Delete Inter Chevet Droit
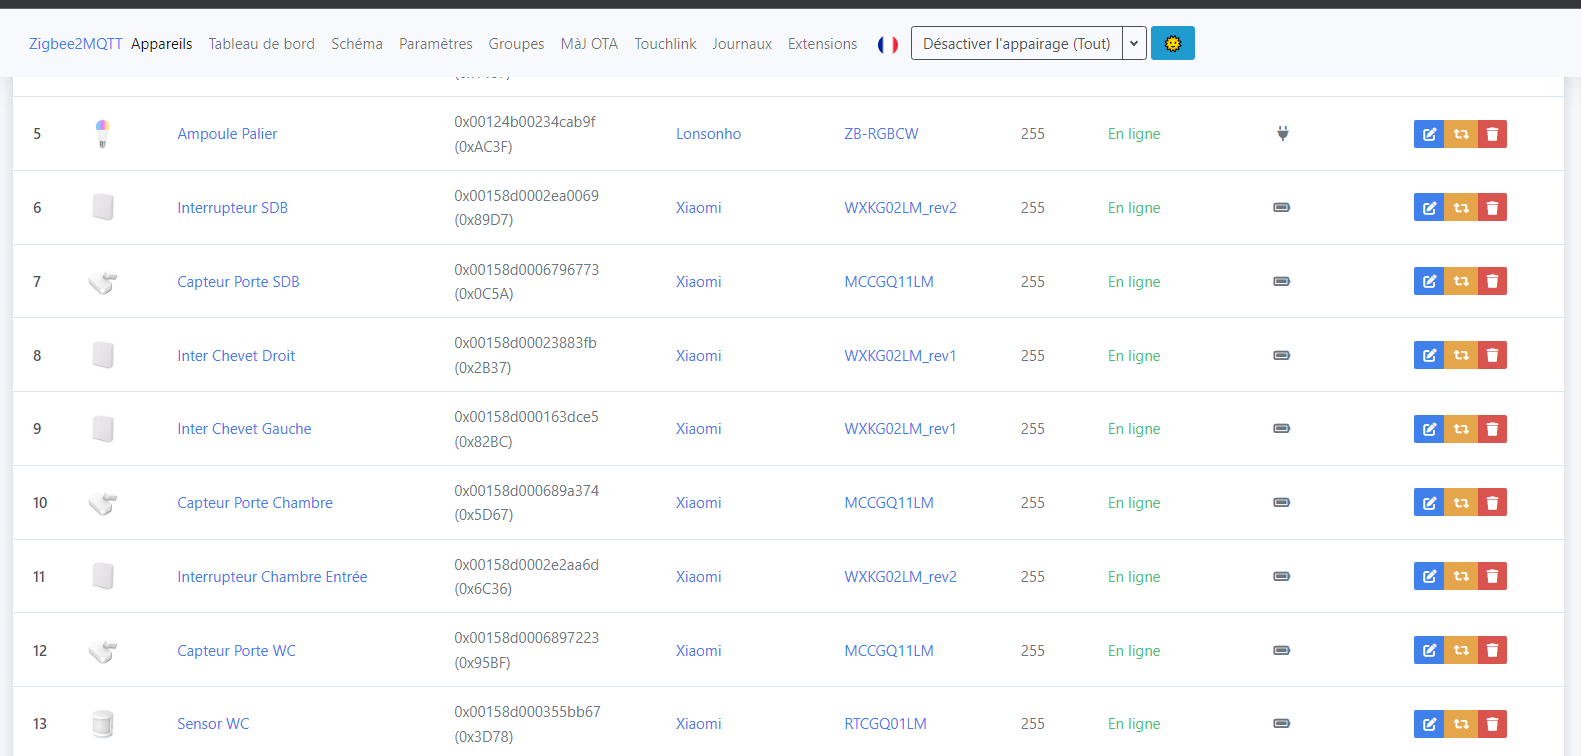The image size is (1581, 756). point(1492,355)
